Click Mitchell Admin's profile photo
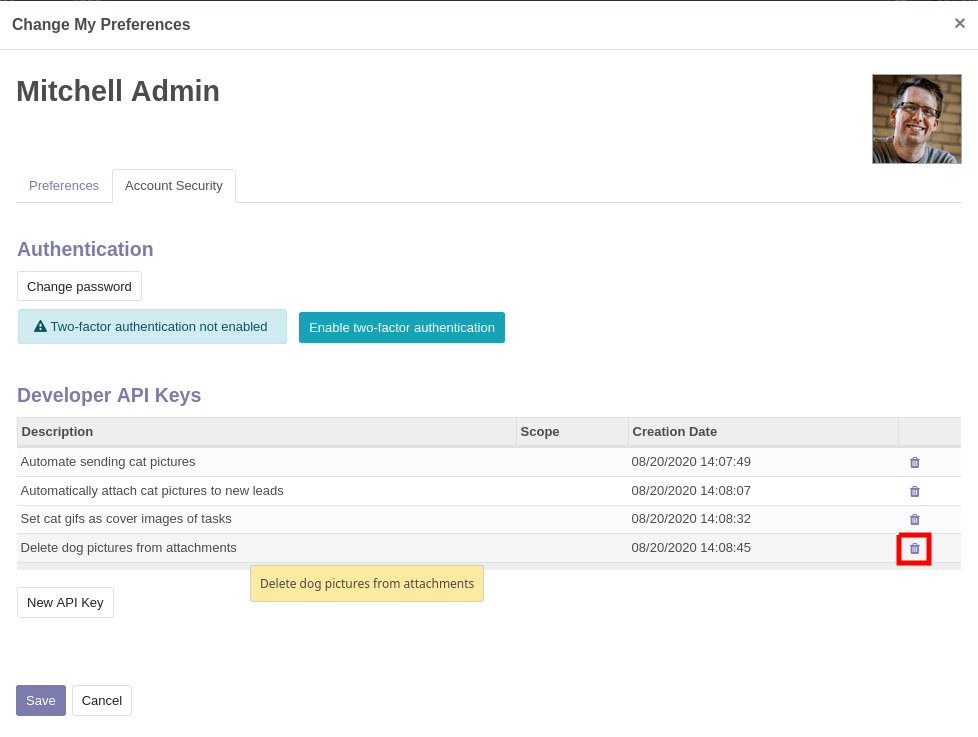Image resolution: width=978 pixels, height=737 pixels. click(x=916, y=119)
